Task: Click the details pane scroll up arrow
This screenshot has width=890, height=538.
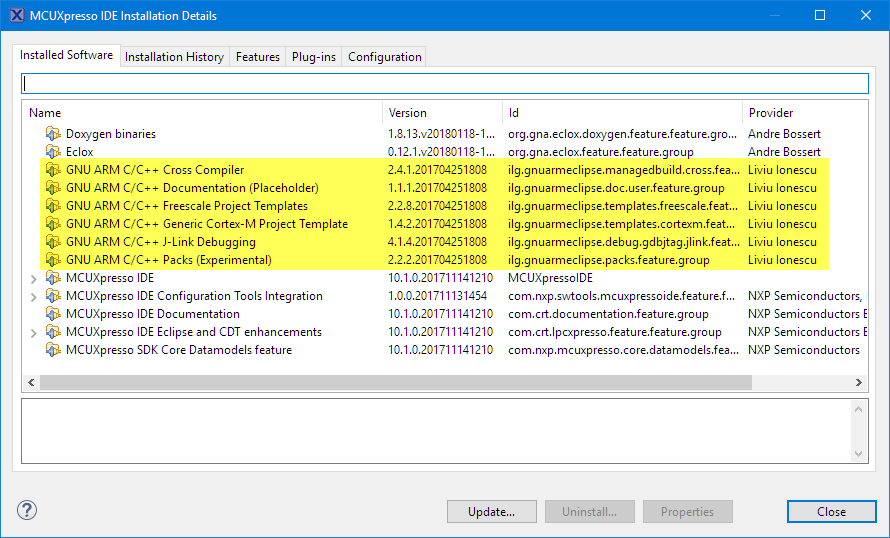Action: [x=858, y=409]
